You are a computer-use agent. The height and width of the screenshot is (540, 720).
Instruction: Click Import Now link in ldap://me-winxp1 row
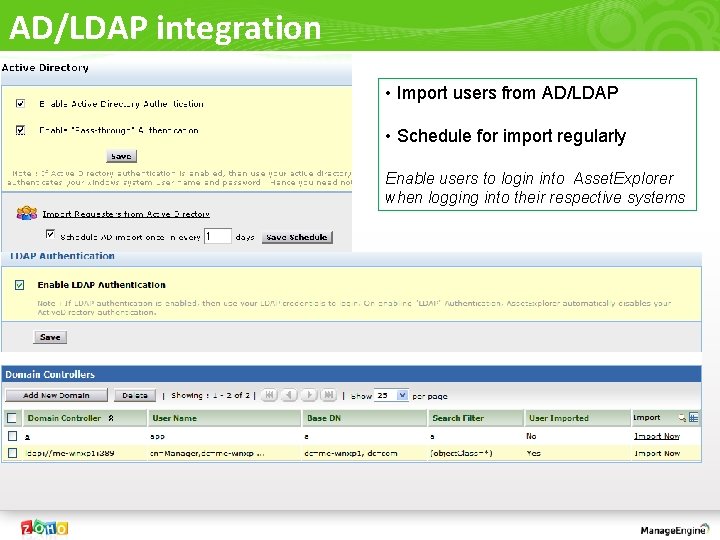[x=657, y=453]
